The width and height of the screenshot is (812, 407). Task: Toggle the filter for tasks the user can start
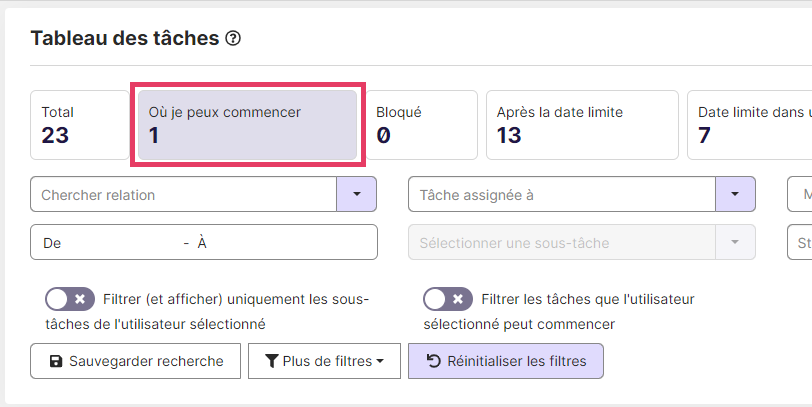point(448,299)
